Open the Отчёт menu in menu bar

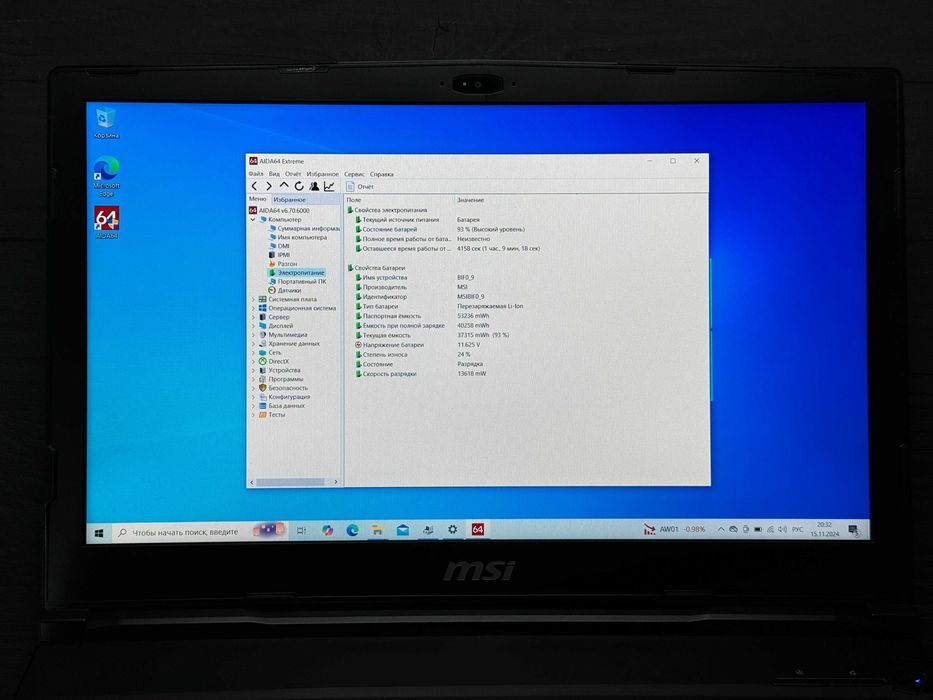pyautogui.click(x=293, y=174)
